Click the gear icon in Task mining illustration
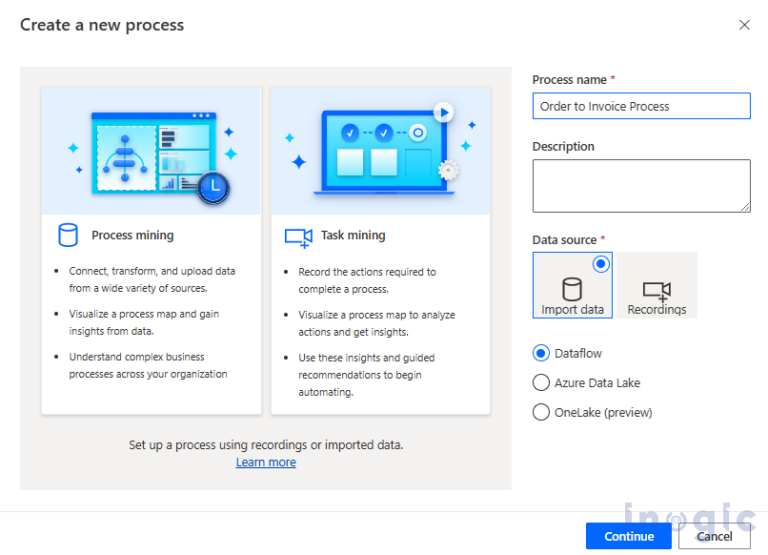Image resolution: width=768 pixels, height=555 pixels. [449, 170]
